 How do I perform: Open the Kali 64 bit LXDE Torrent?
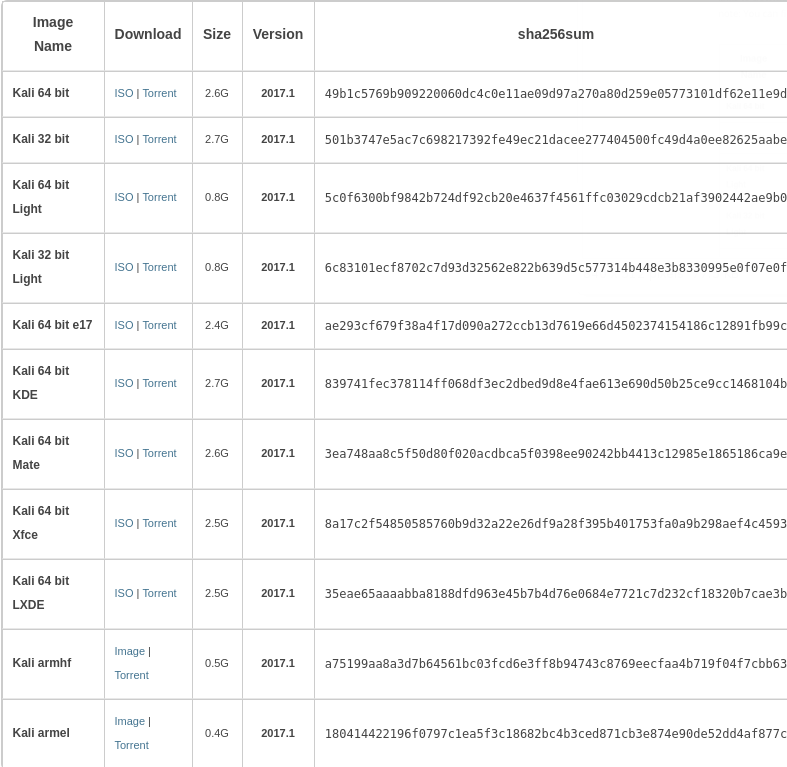160,593
